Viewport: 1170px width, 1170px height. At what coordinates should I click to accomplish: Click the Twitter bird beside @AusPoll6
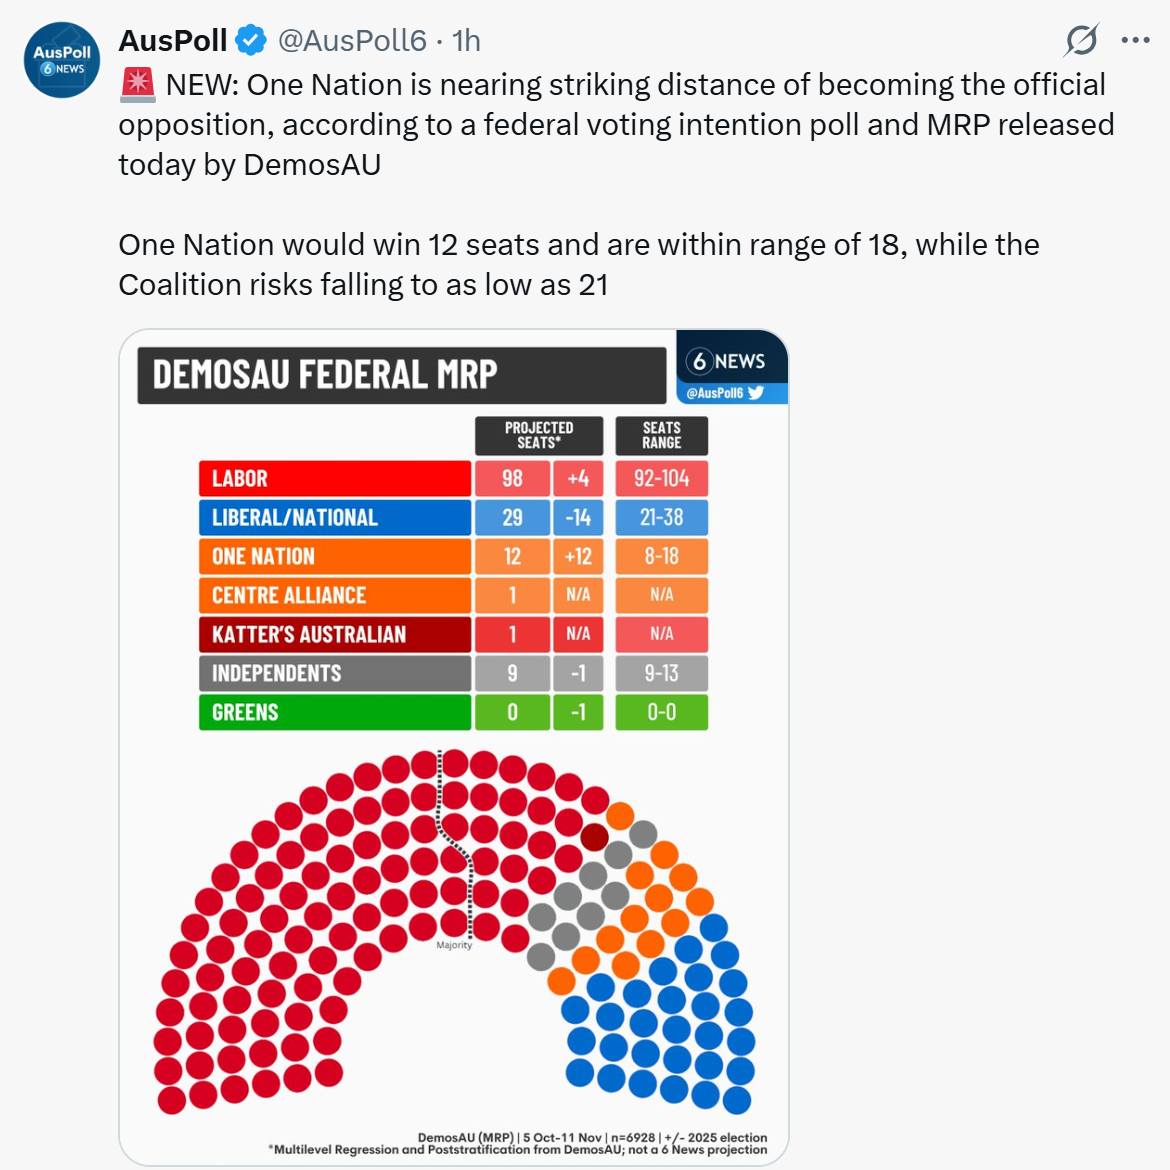pos(756,393)
